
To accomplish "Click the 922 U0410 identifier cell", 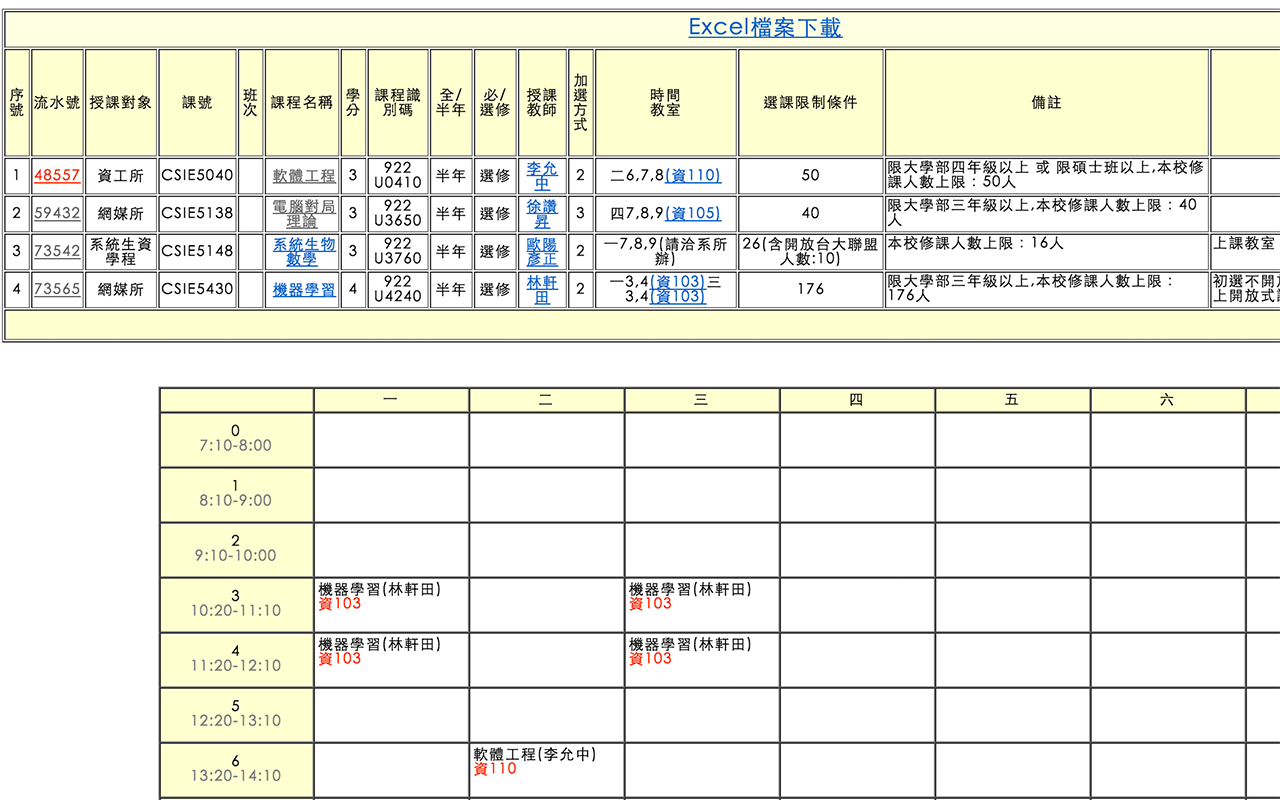I will pyautogui.click(x=398, y=175).
